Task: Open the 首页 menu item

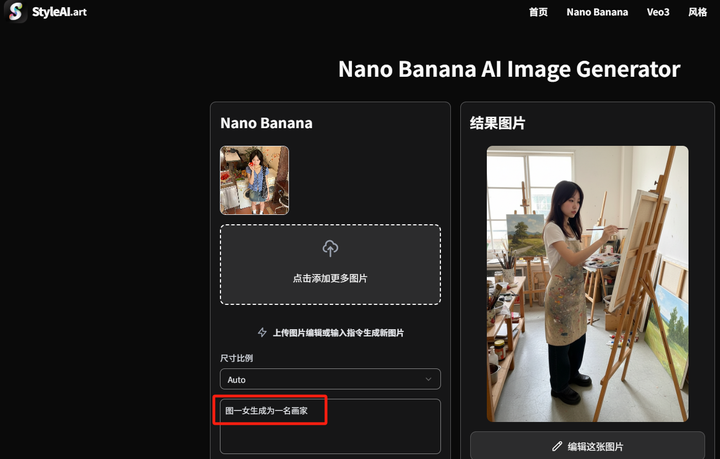Action: 538,12
